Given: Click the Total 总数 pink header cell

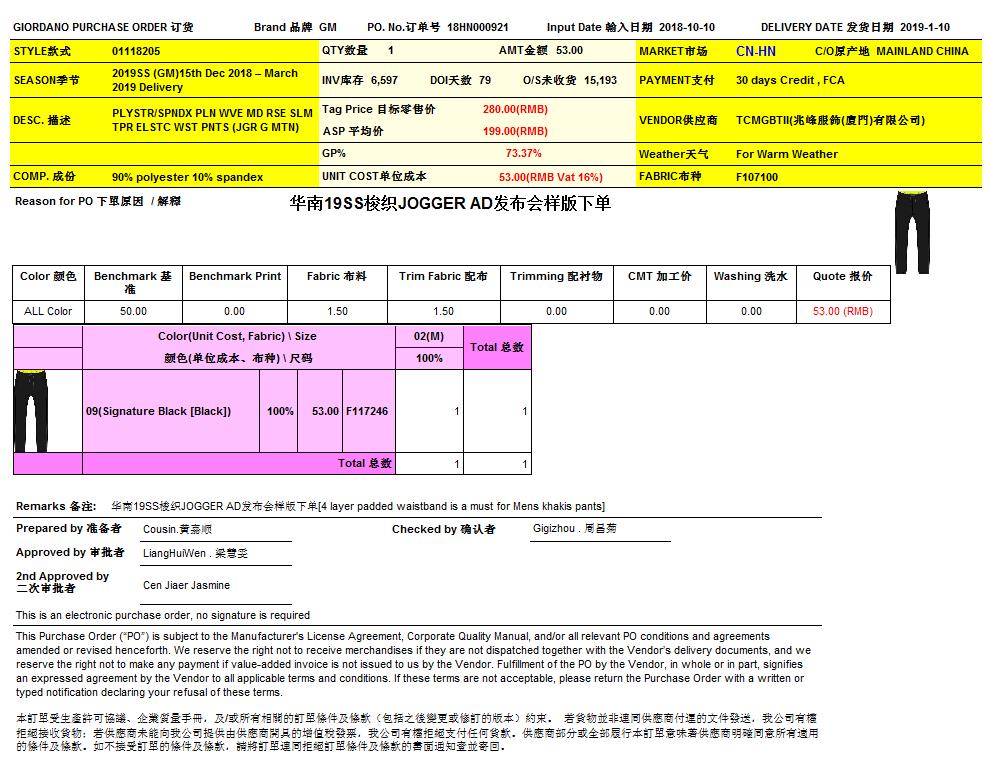Looking at the screenshot, I should [497, 347].
